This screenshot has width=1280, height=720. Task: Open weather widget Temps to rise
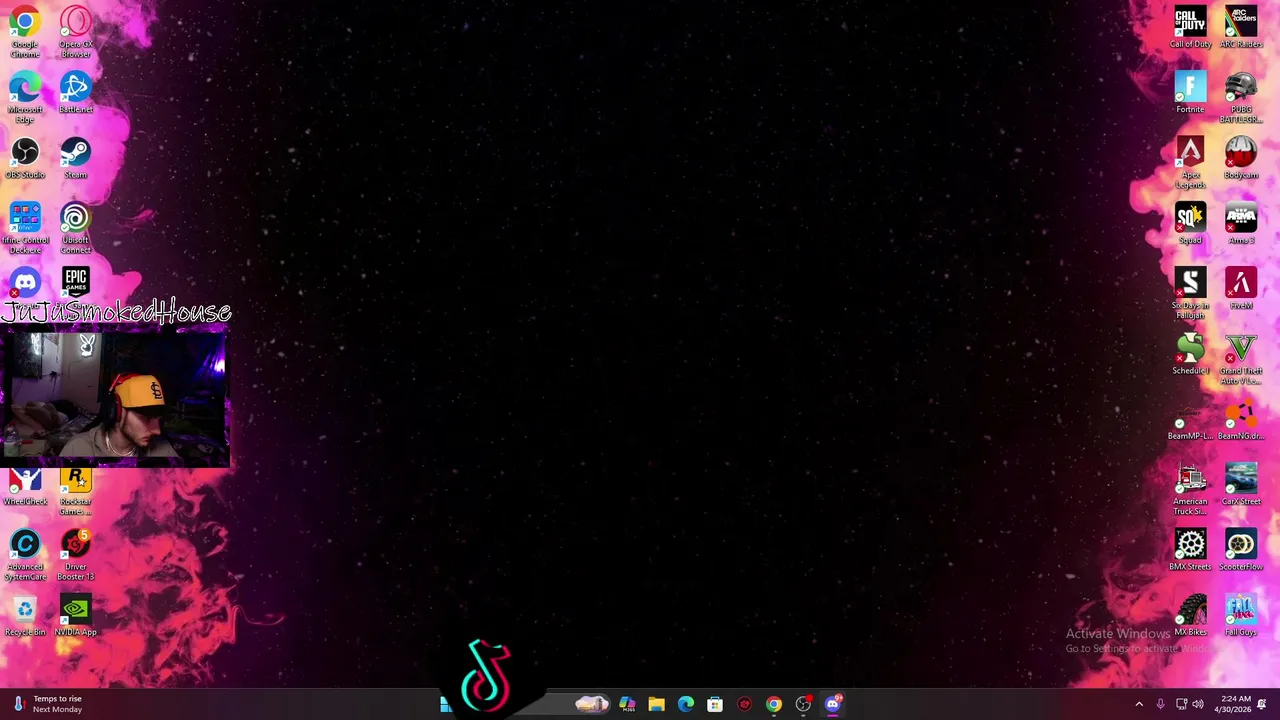click(x=47, y=704)
